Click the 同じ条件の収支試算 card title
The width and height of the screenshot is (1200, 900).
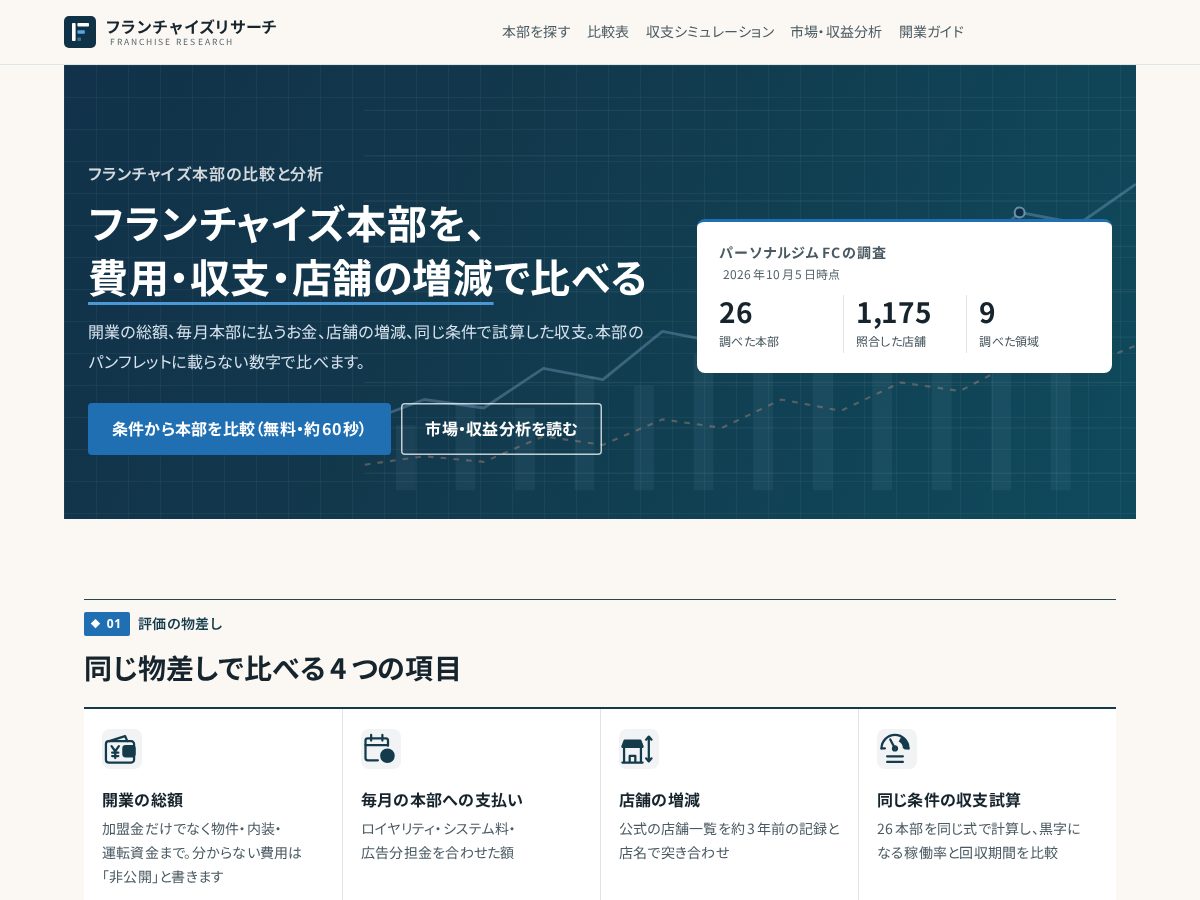pos(949,800)
